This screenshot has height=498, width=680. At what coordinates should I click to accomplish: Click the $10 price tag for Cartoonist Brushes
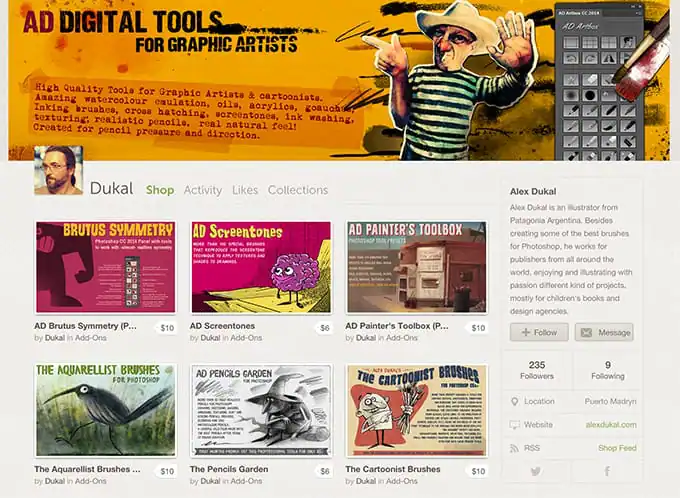(x=478, y=471)
